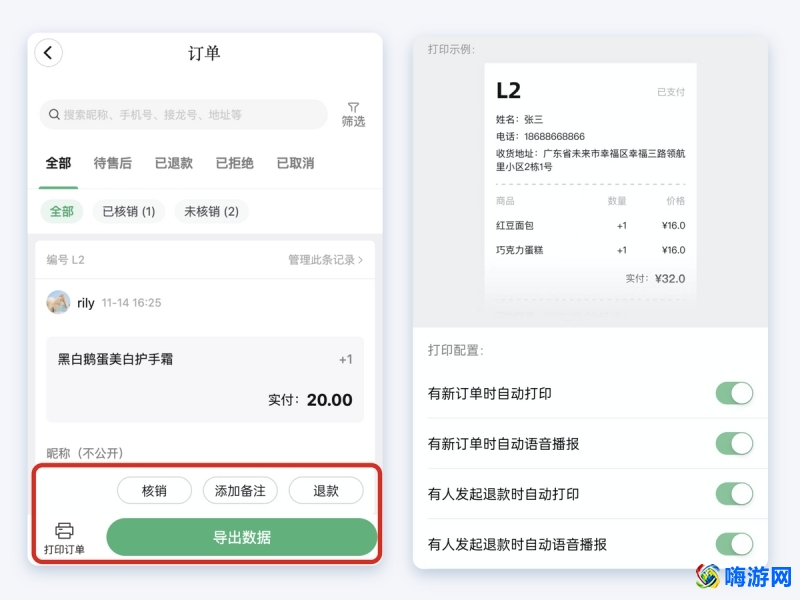Click the order number 编号 L2
Screen dimensions: 800x600
pos(65,260)
